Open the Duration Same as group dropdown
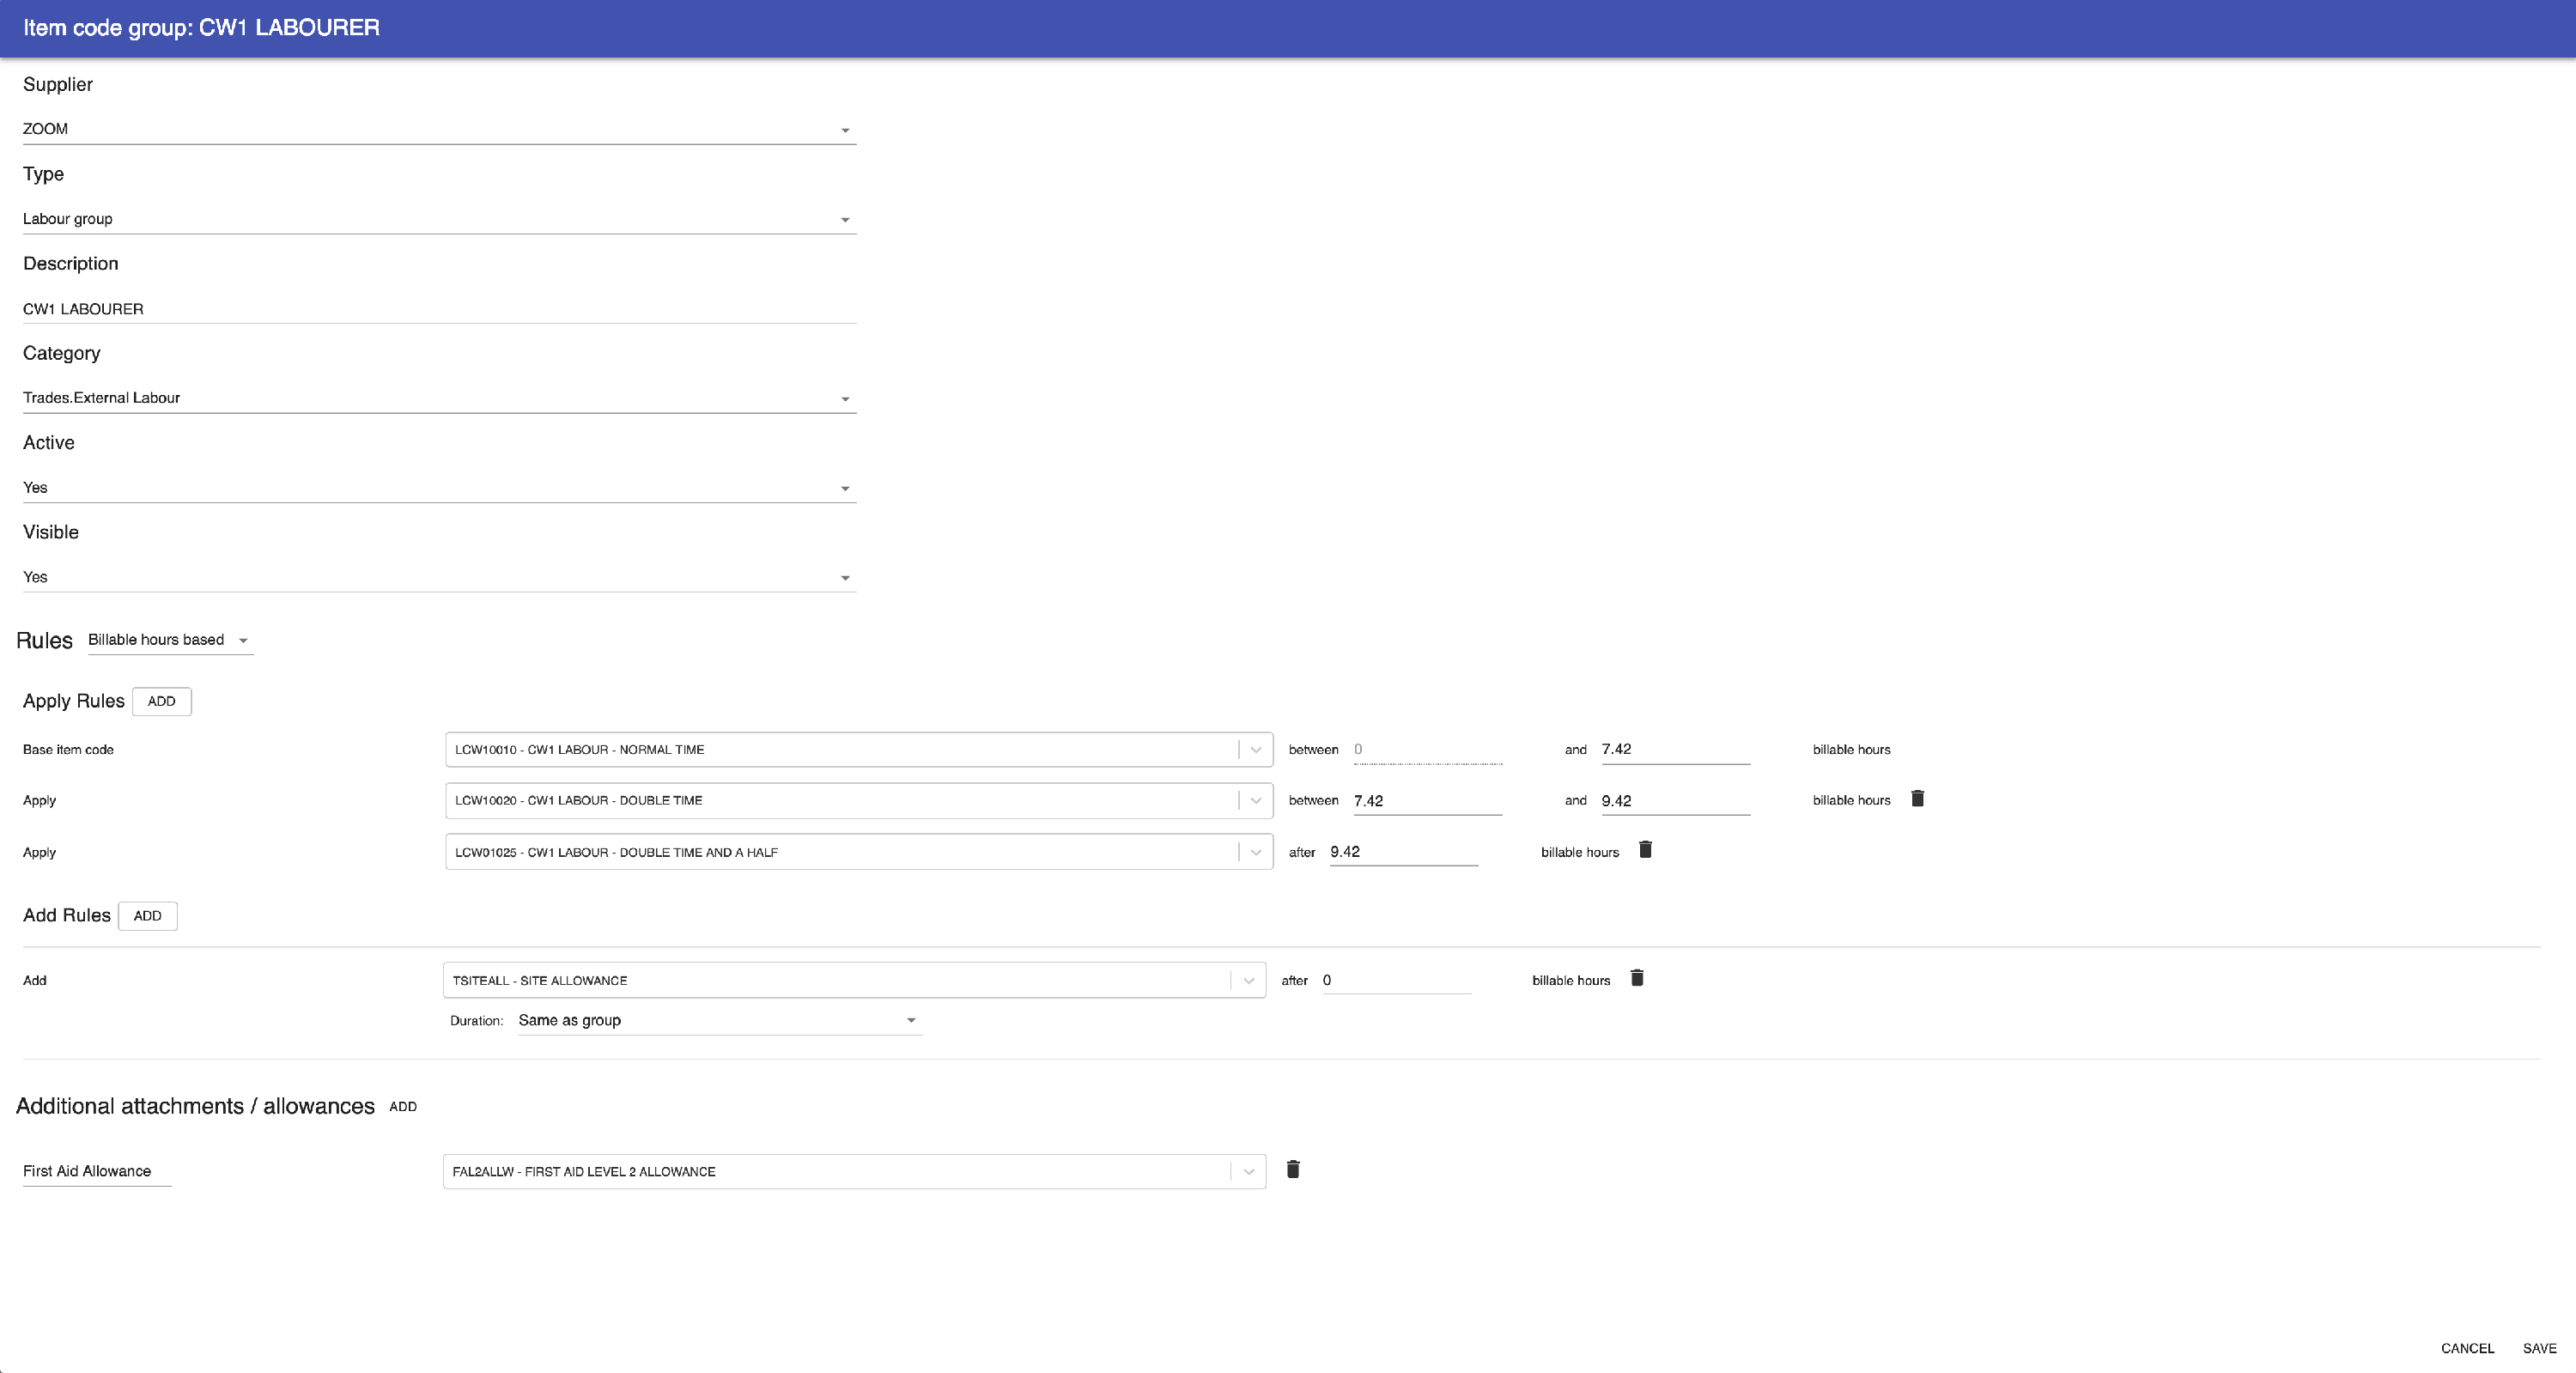The image size is (2576, 1373). 719,1021
